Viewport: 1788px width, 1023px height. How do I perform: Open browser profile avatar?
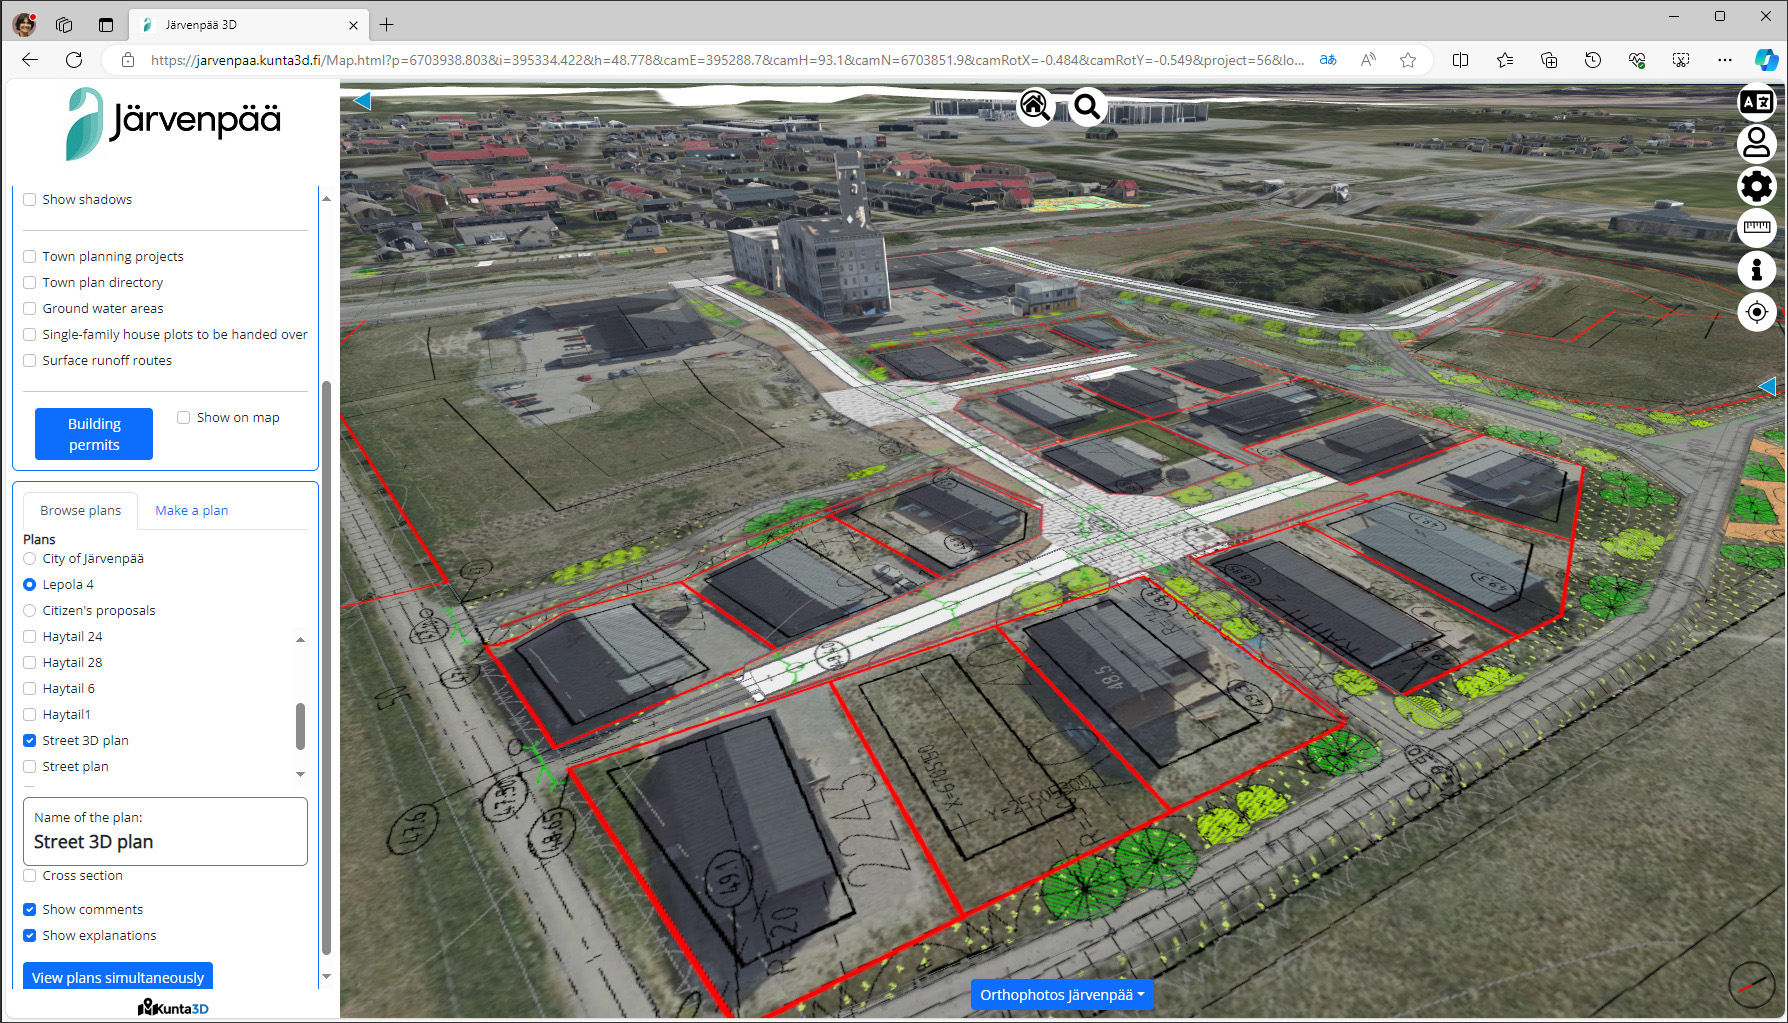coord(25,25)
